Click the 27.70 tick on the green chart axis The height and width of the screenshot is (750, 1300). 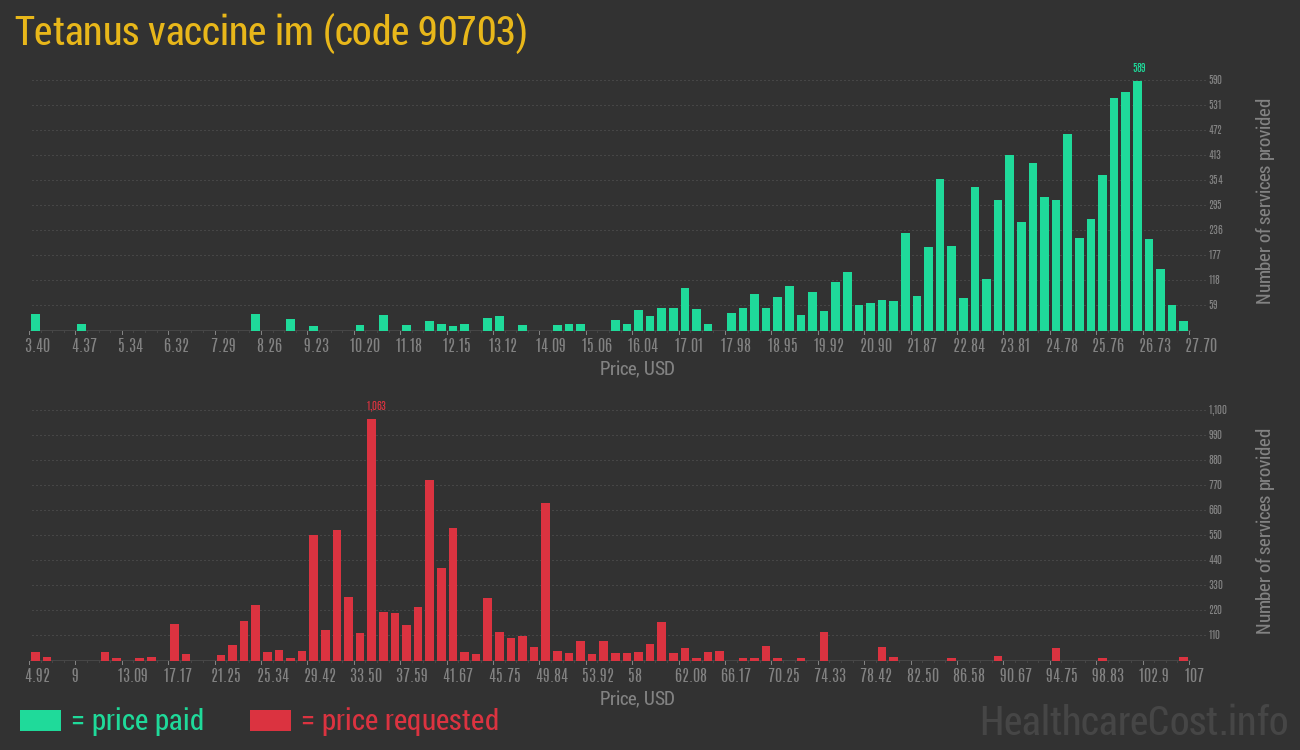[x=1201, y=346]
